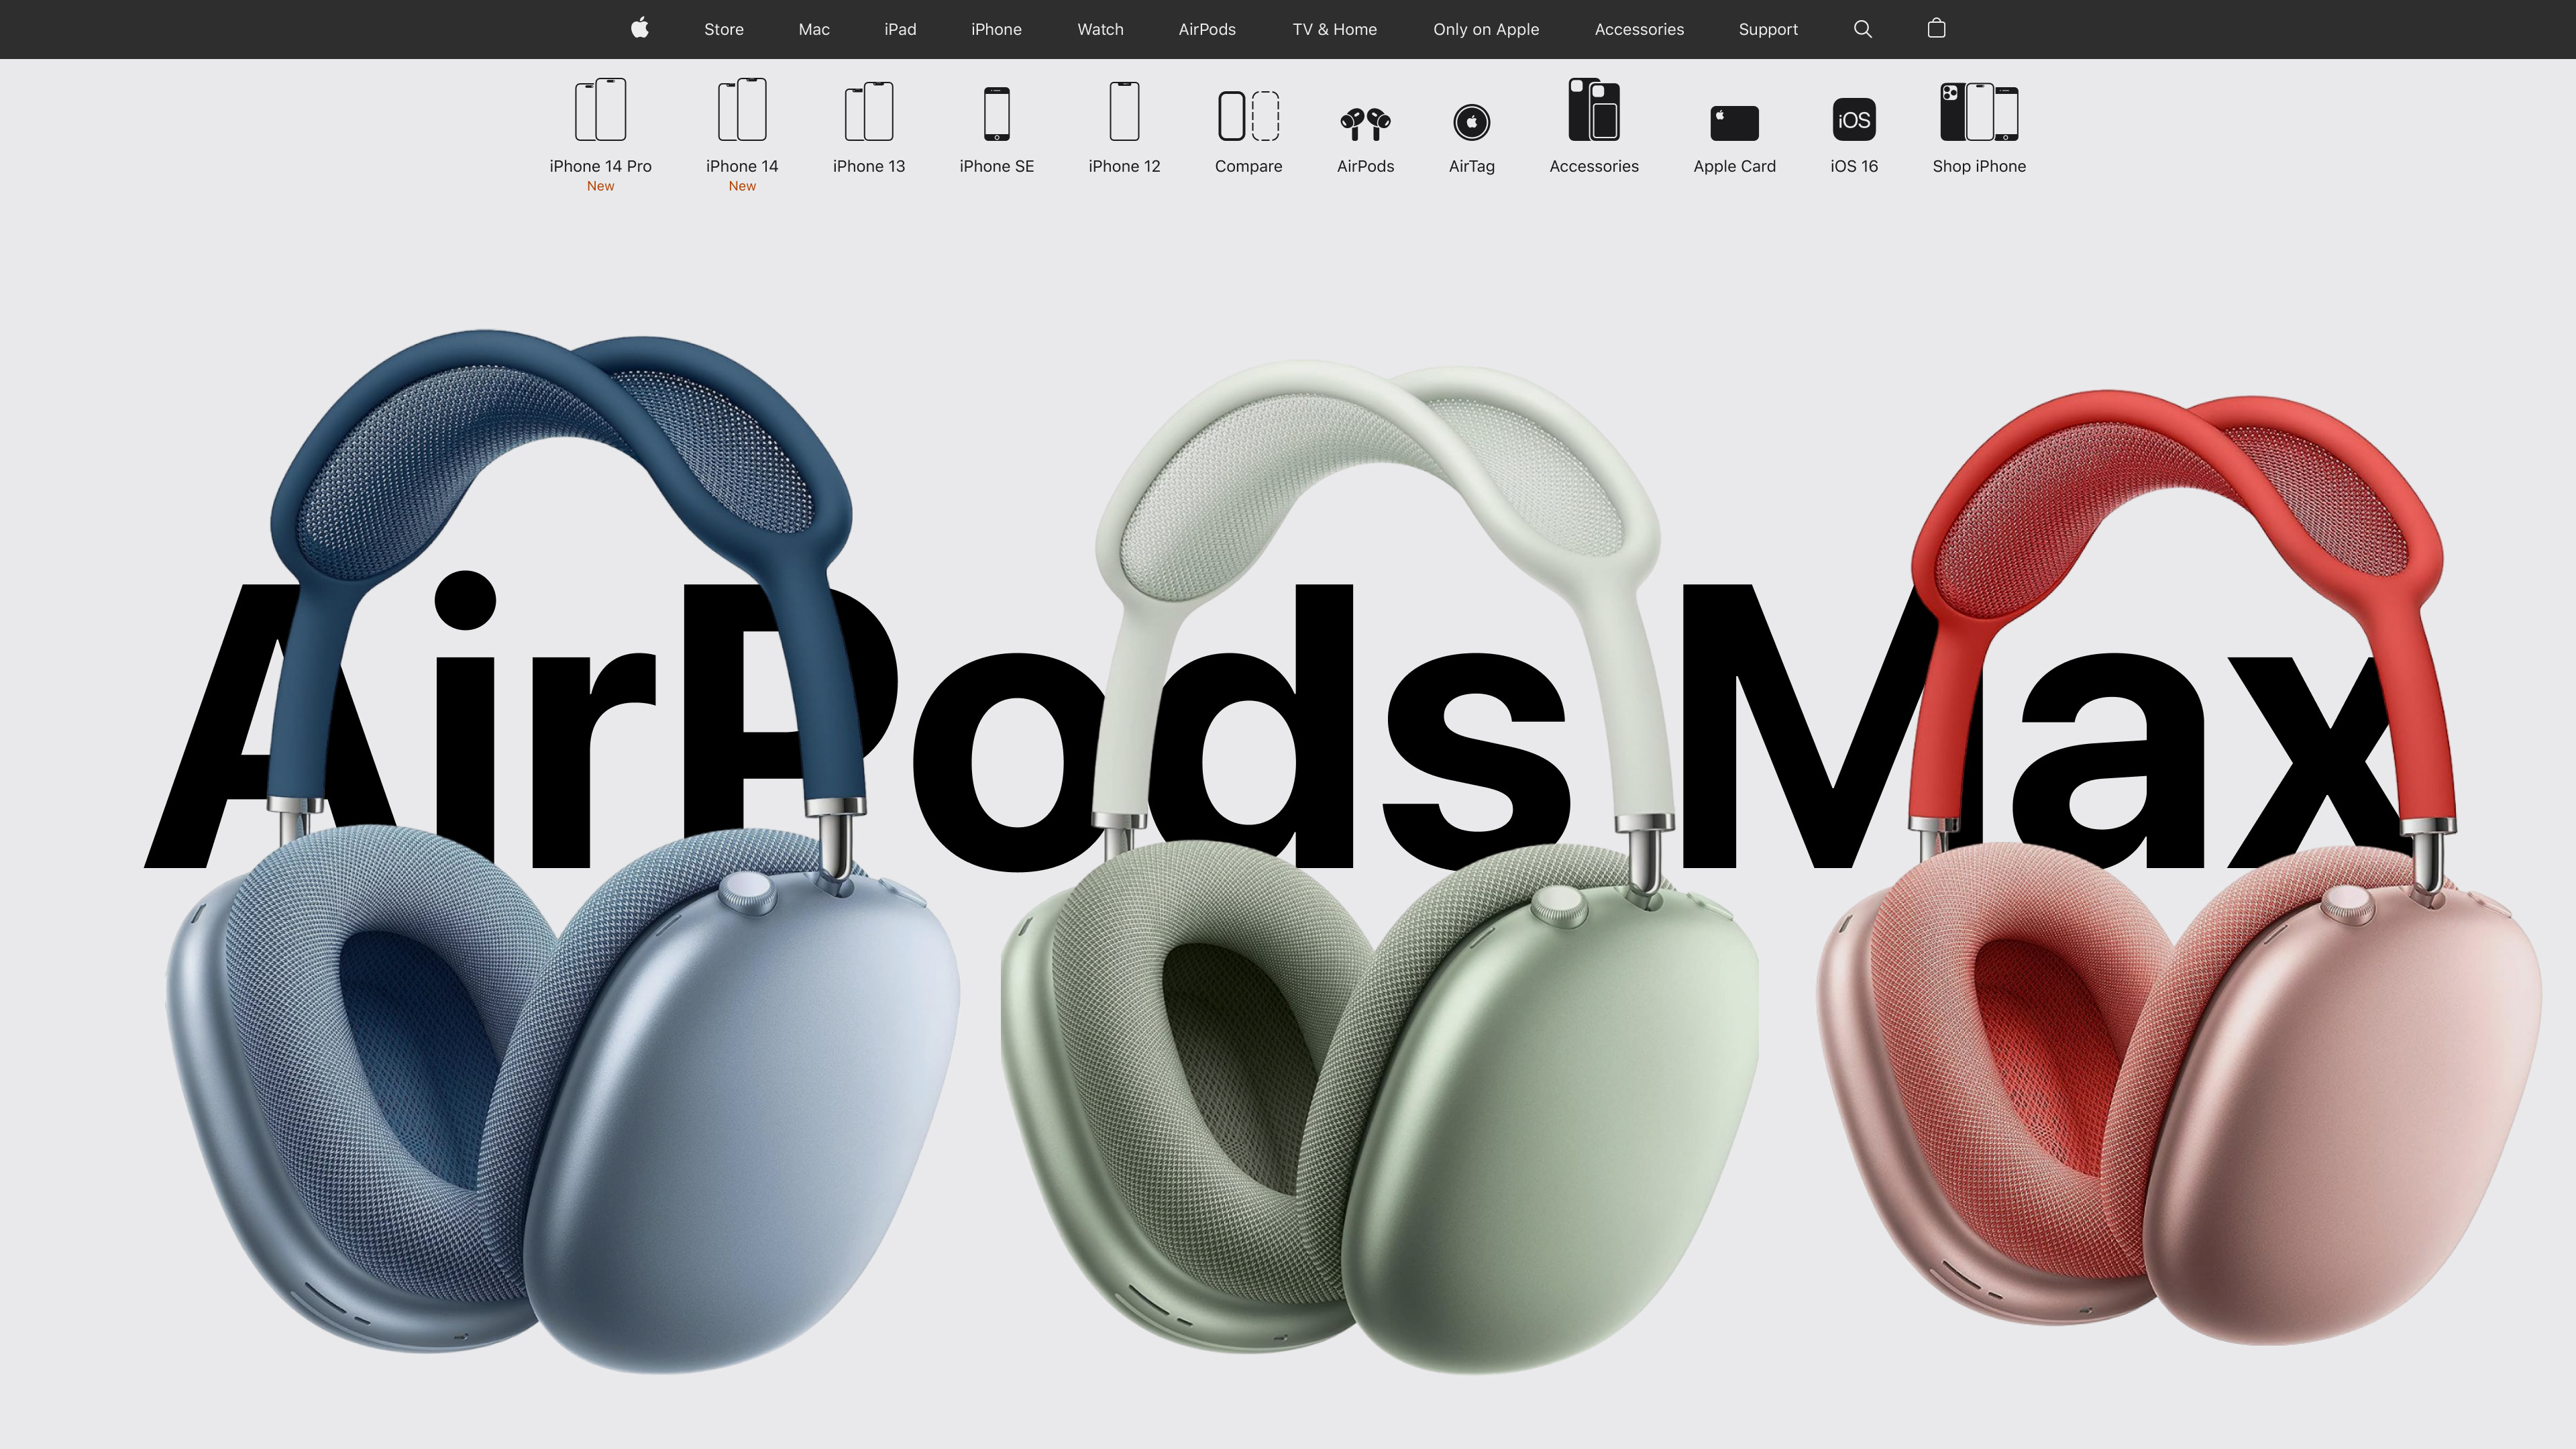The image size is (2576, 1449).
Task: Open the iPhone menu in the top bar
Action: tap(996, 29)
